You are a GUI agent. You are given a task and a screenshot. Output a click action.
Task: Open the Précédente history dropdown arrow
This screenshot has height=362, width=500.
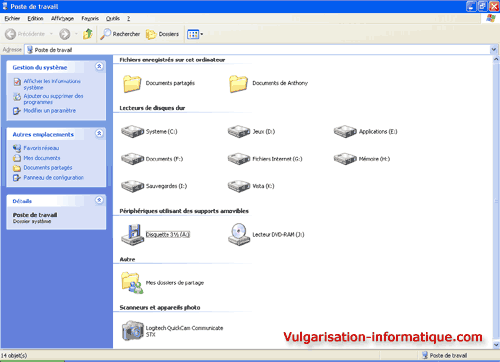point(51,34)
